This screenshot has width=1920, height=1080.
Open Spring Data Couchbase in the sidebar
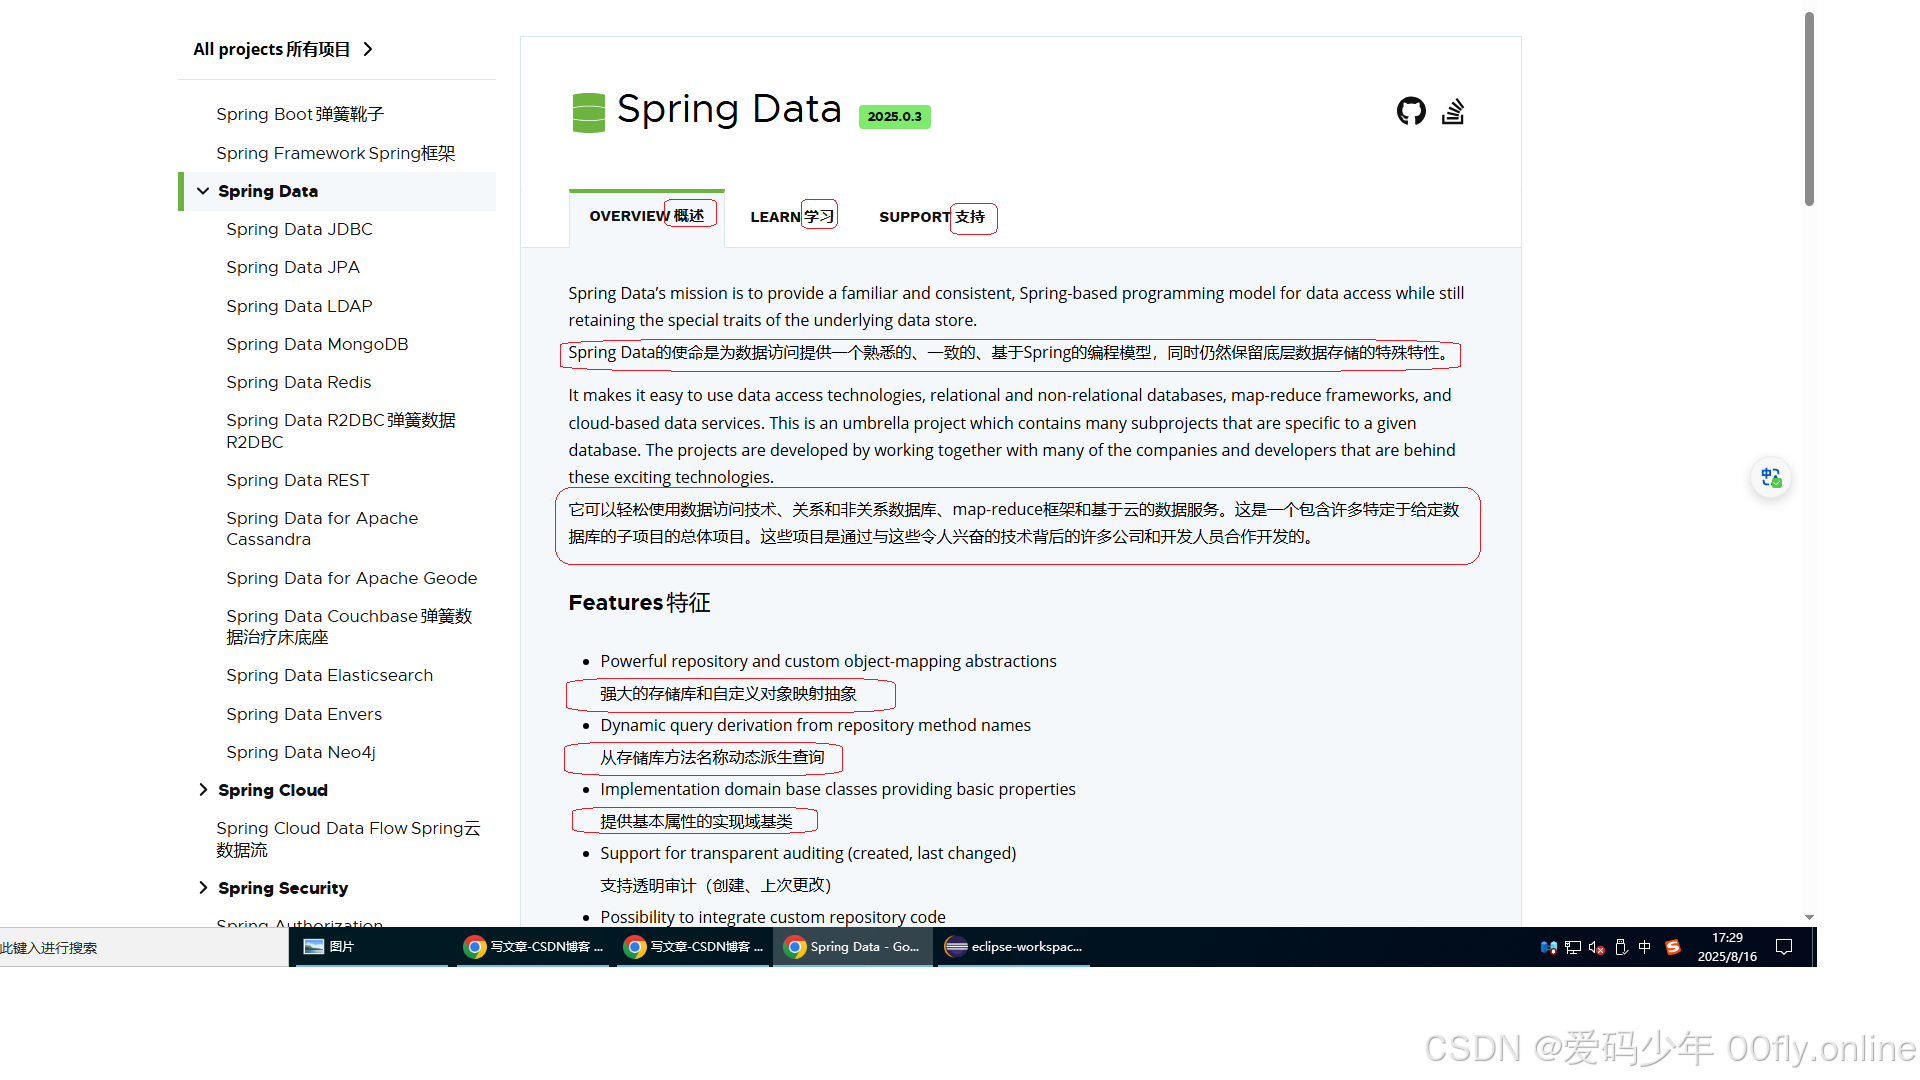(349, 627)
